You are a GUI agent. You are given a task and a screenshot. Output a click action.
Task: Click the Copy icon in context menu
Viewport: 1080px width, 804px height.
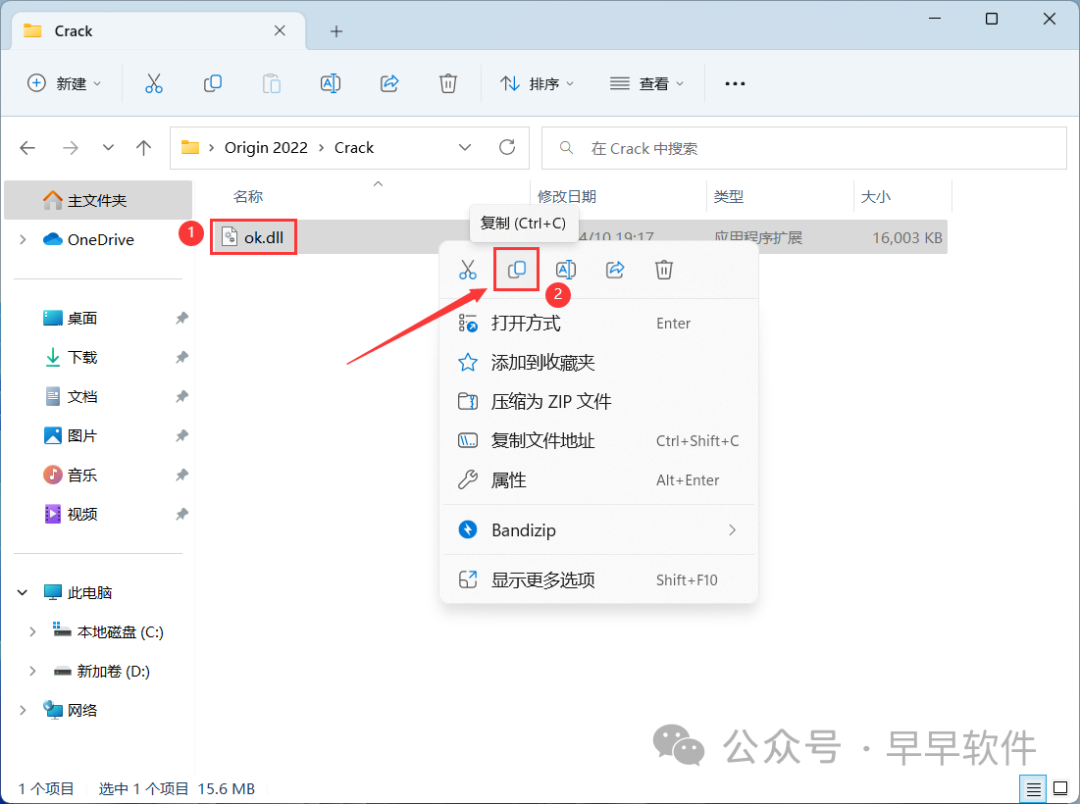[517, 270]
